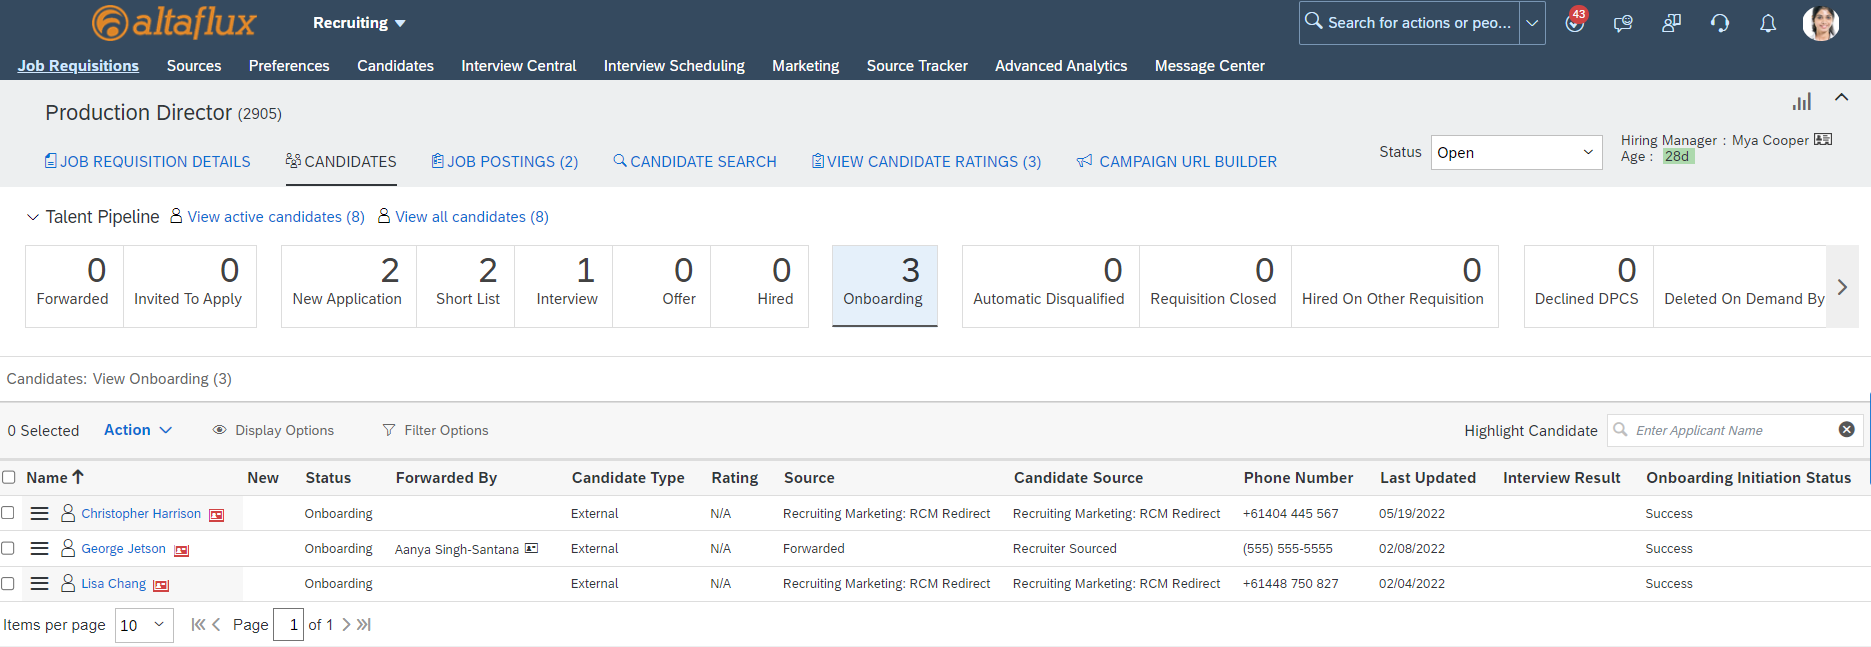Select the New Application pipeline tile

pos(348,286)
